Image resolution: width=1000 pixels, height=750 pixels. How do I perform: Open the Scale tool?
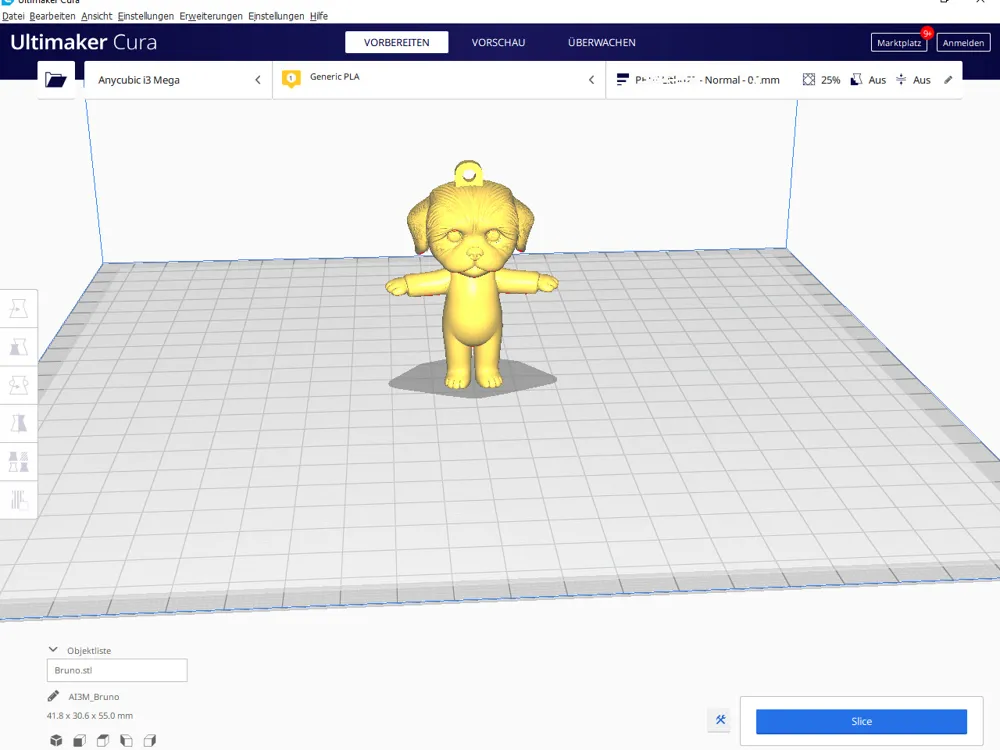18,346
